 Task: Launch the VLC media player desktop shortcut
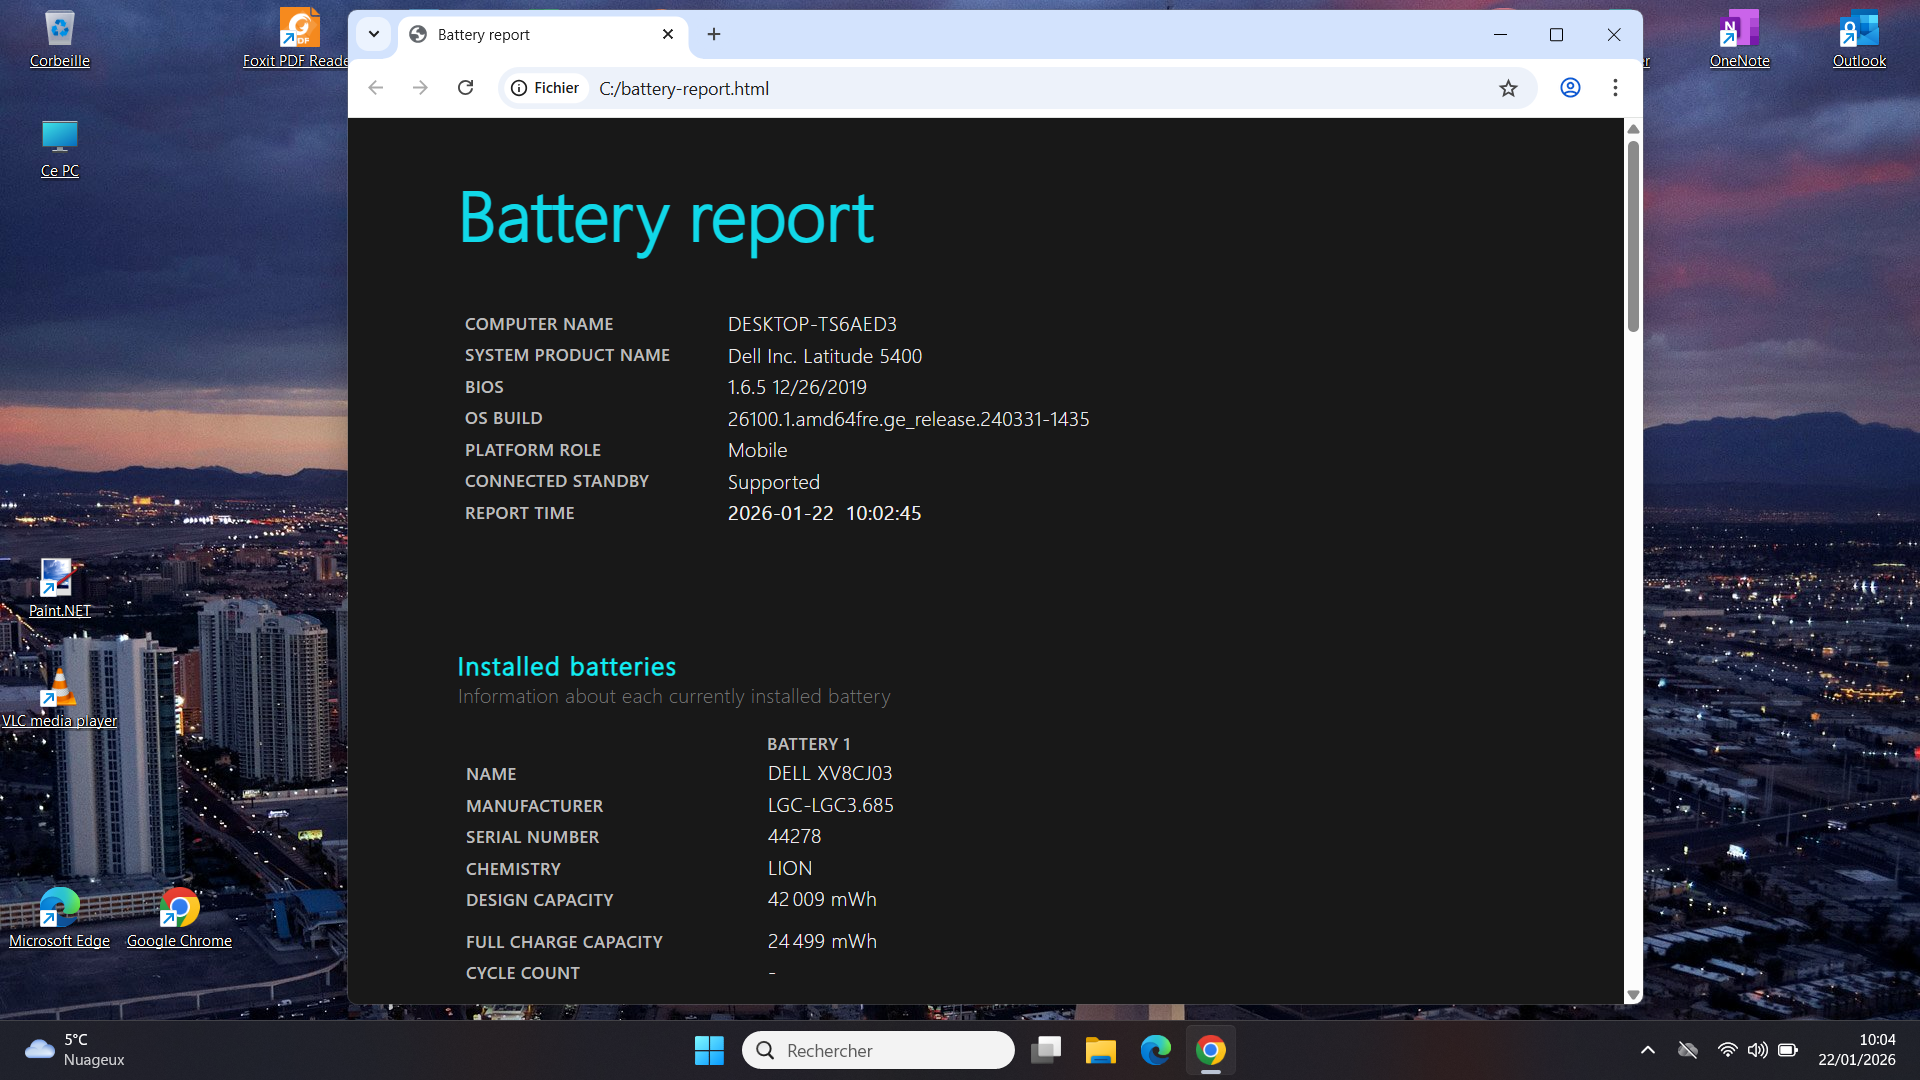(59, 699)
